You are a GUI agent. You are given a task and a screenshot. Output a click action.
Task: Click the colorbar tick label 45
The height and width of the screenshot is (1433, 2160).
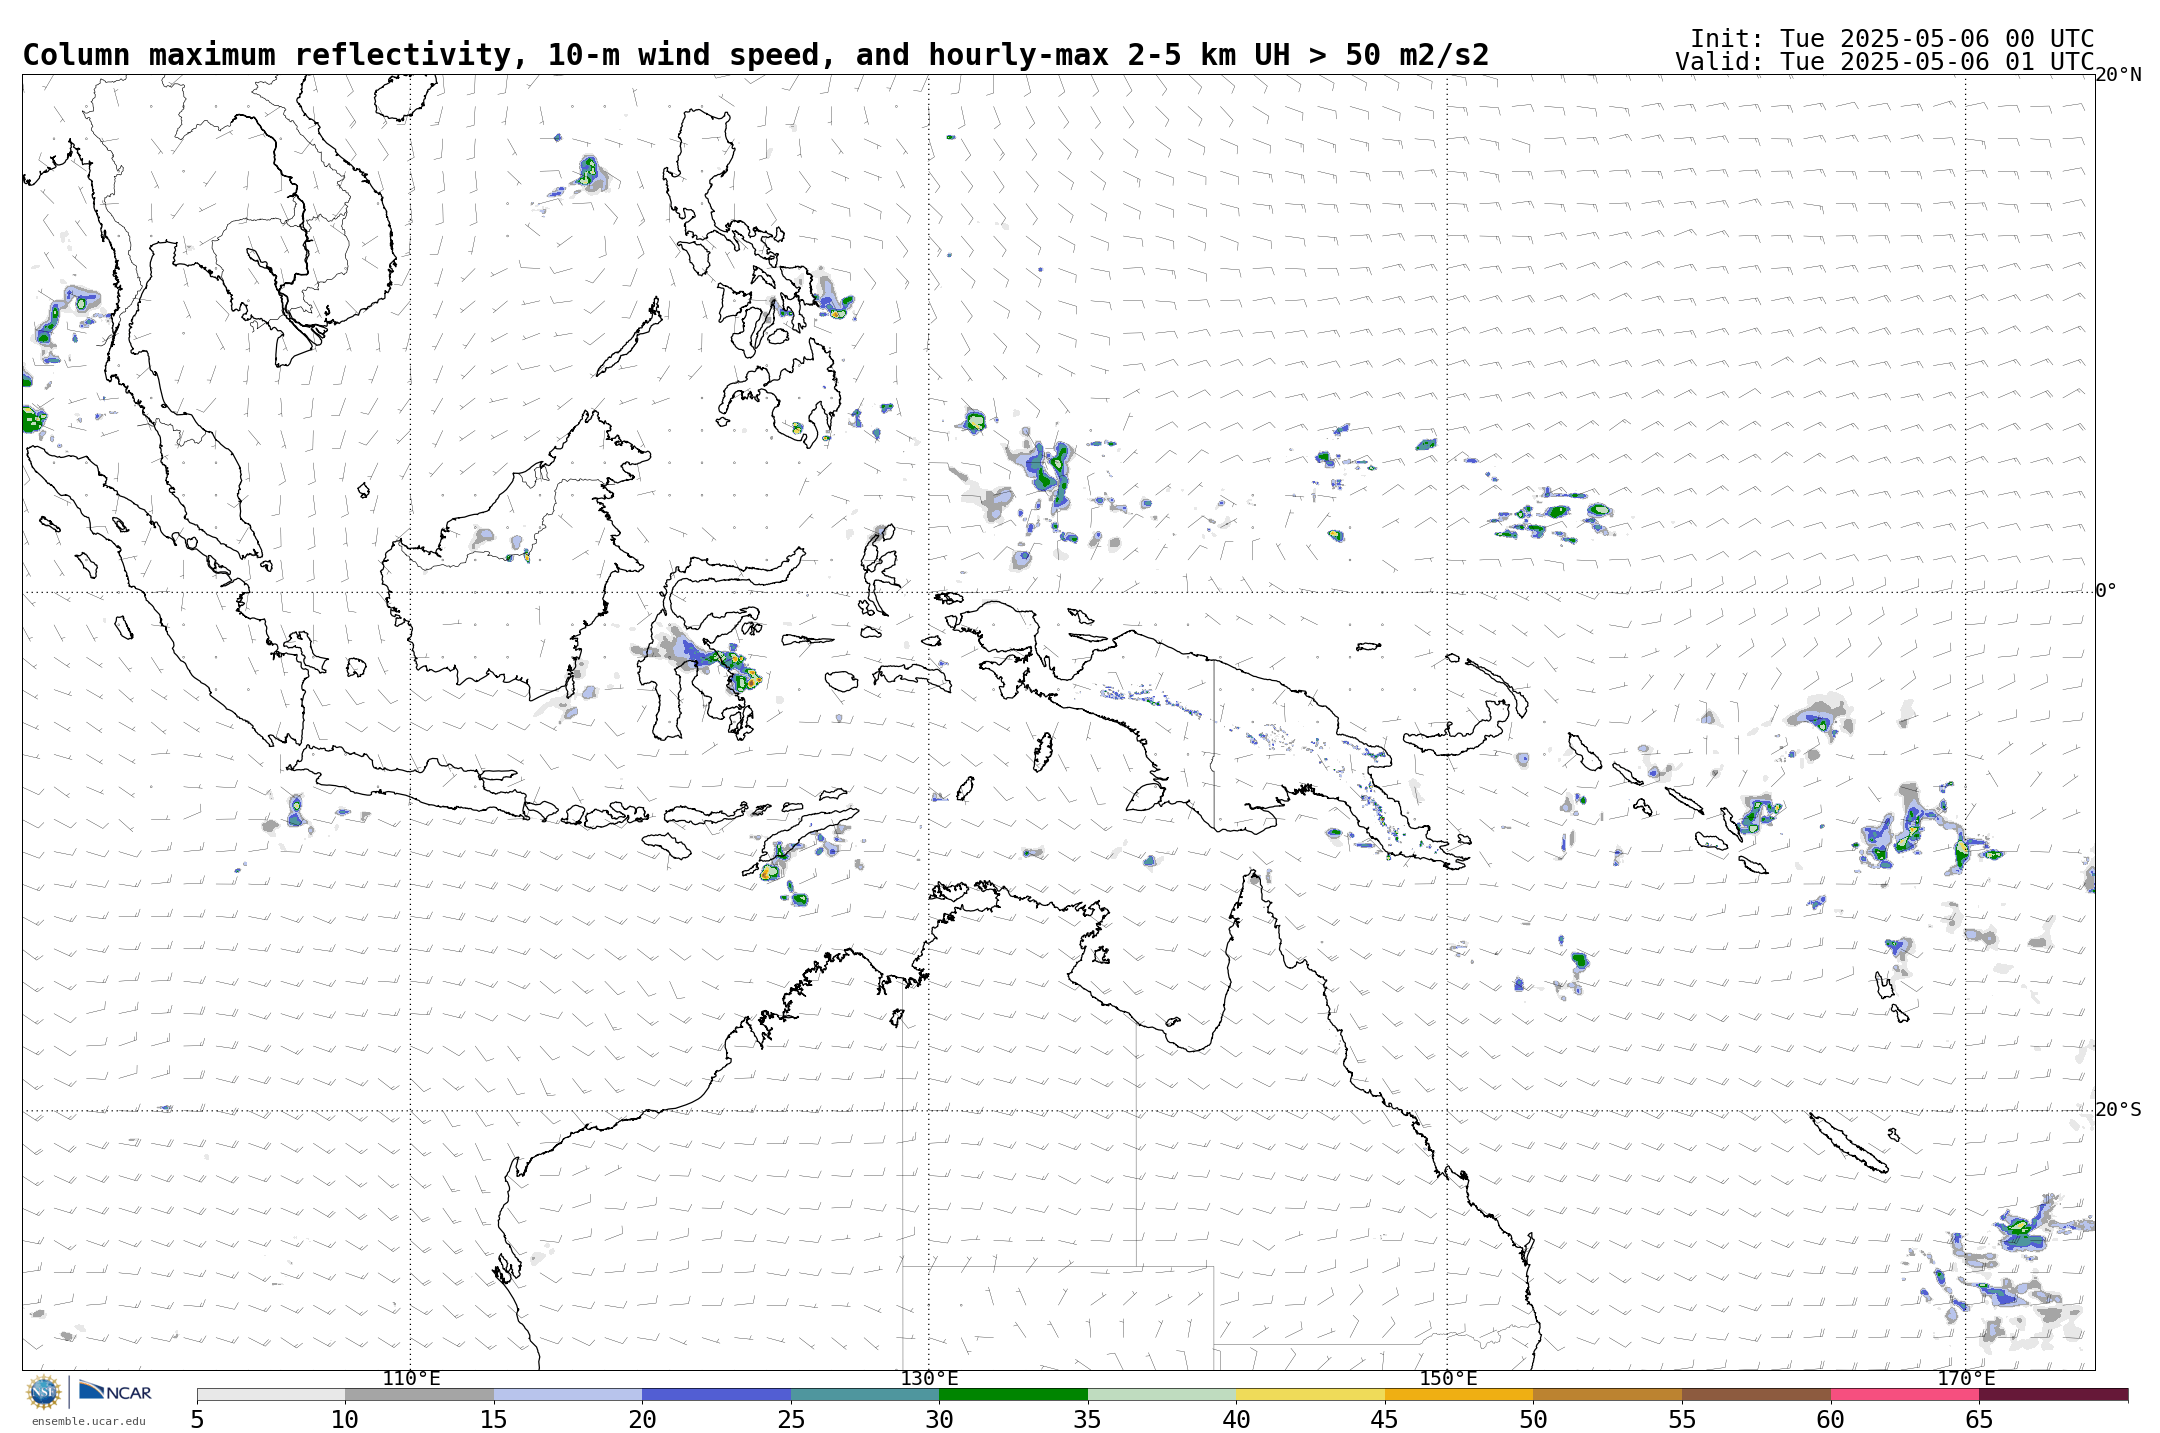[x=1385, y=1420]
